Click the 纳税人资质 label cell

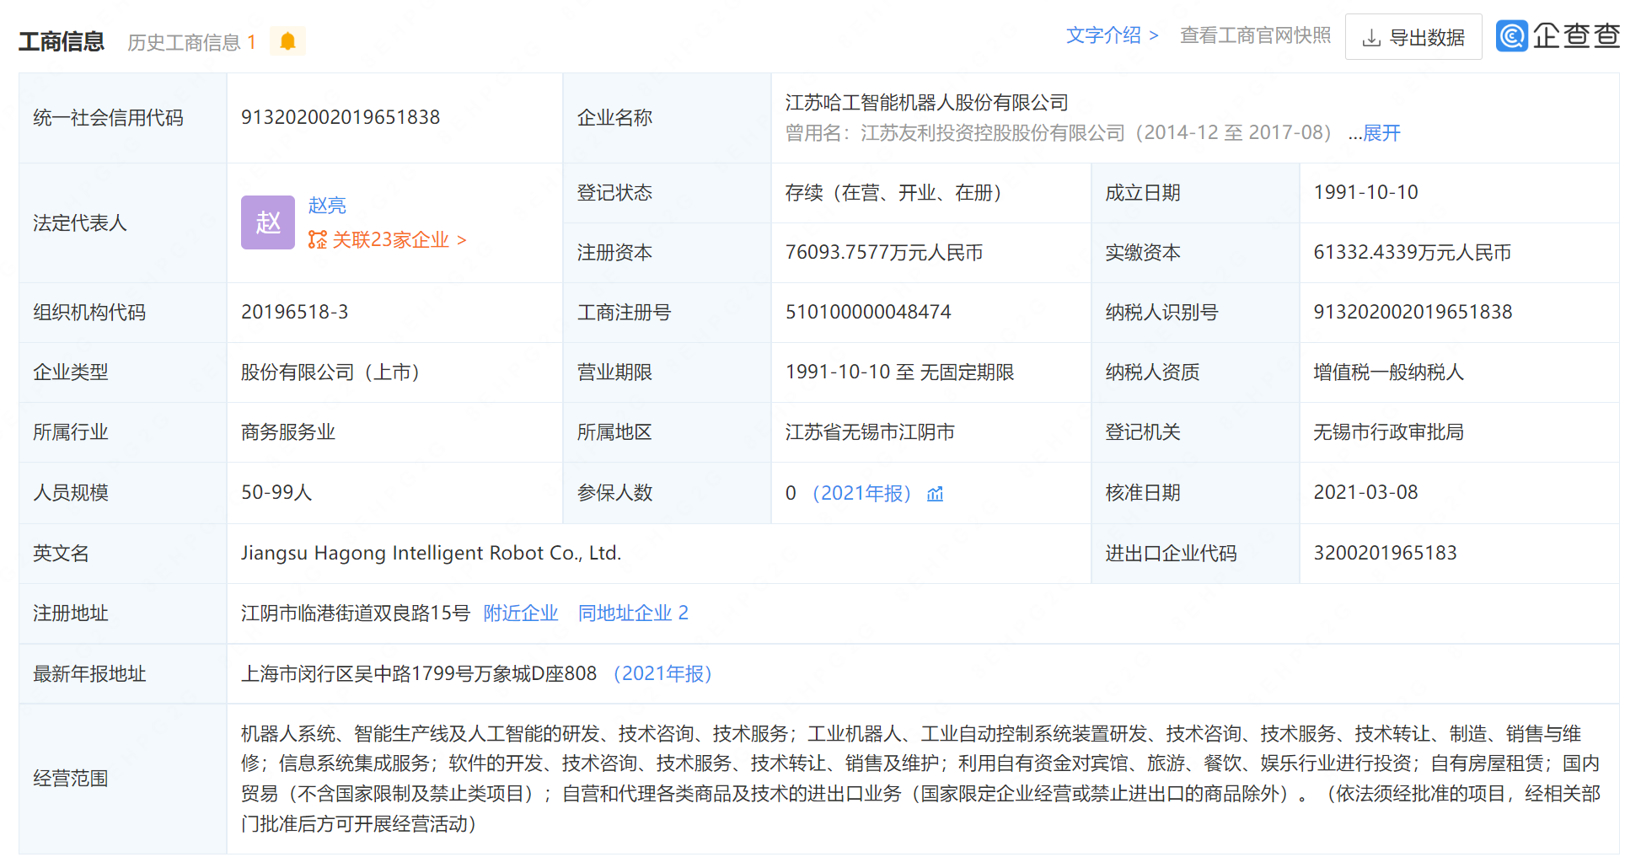point(1195,373)
